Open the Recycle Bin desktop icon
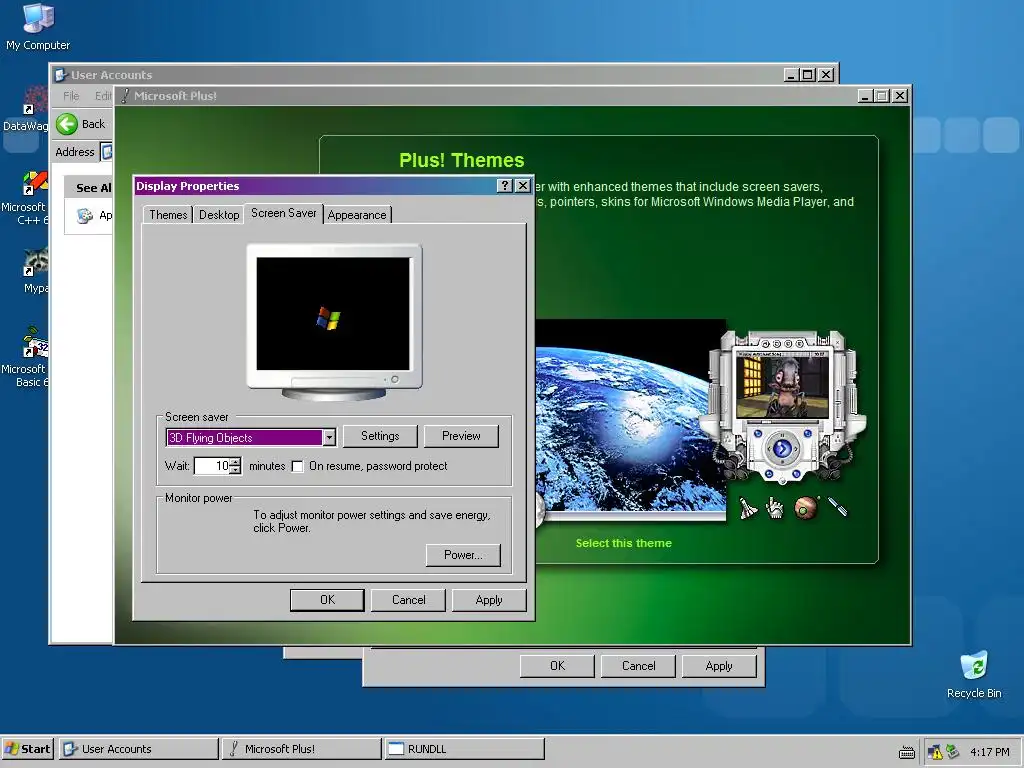 [974, 675]
